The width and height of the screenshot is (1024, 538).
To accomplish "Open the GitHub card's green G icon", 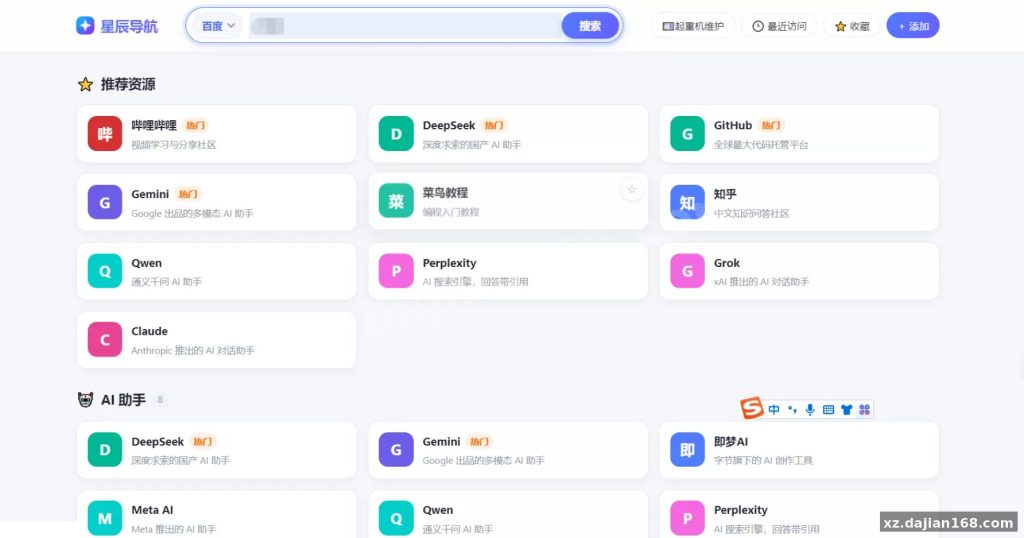I will click(687, 134).
